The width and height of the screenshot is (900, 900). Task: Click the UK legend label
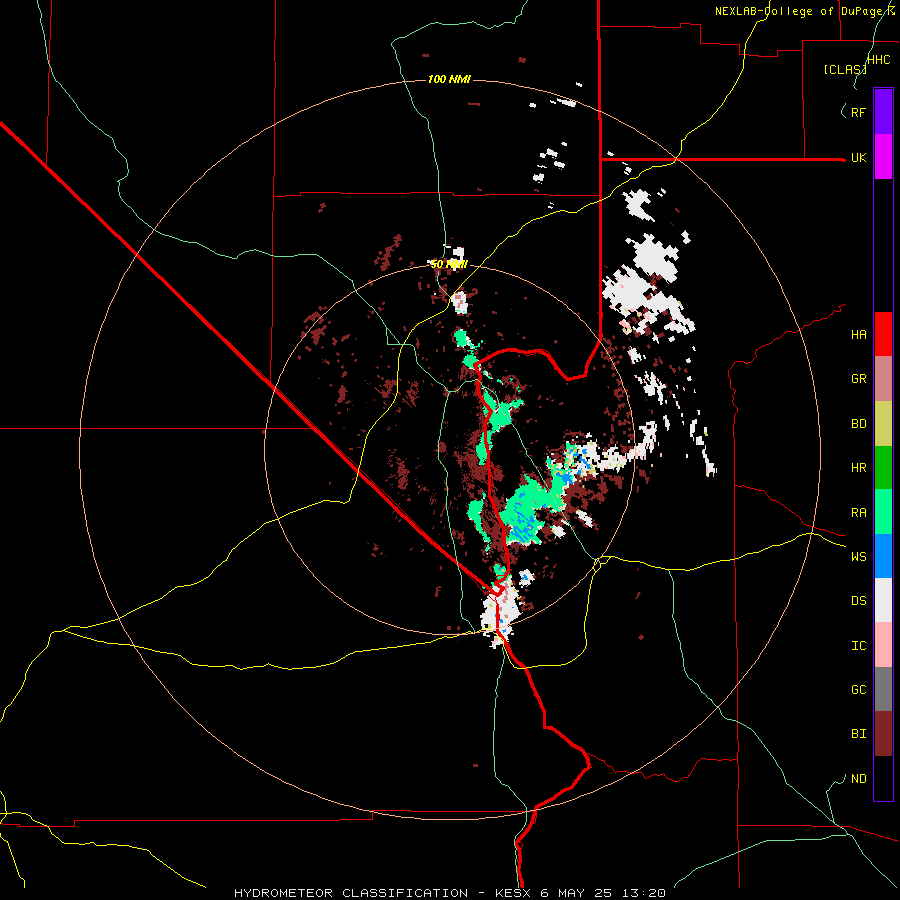click(x=858, y=158)
